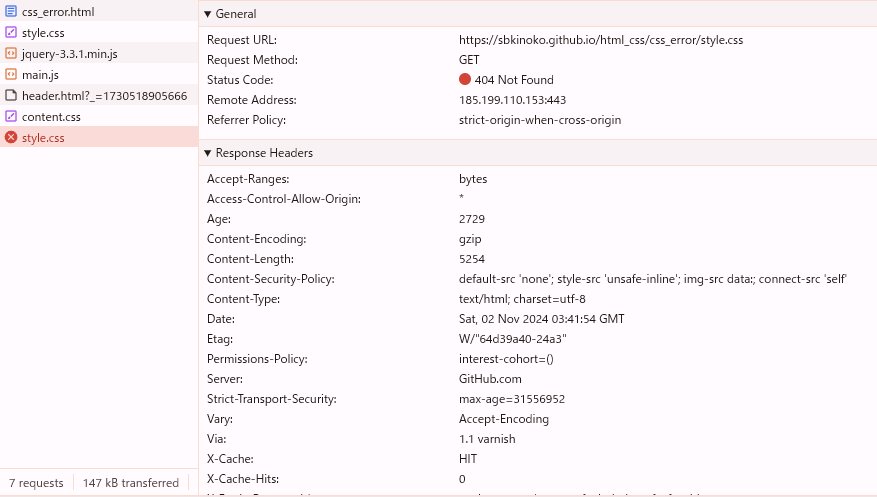This screenshot has height=497, width=877.
Task: Click the Content-Security-Policy header value
Action: pyautogui.click(x=653, y=279)
